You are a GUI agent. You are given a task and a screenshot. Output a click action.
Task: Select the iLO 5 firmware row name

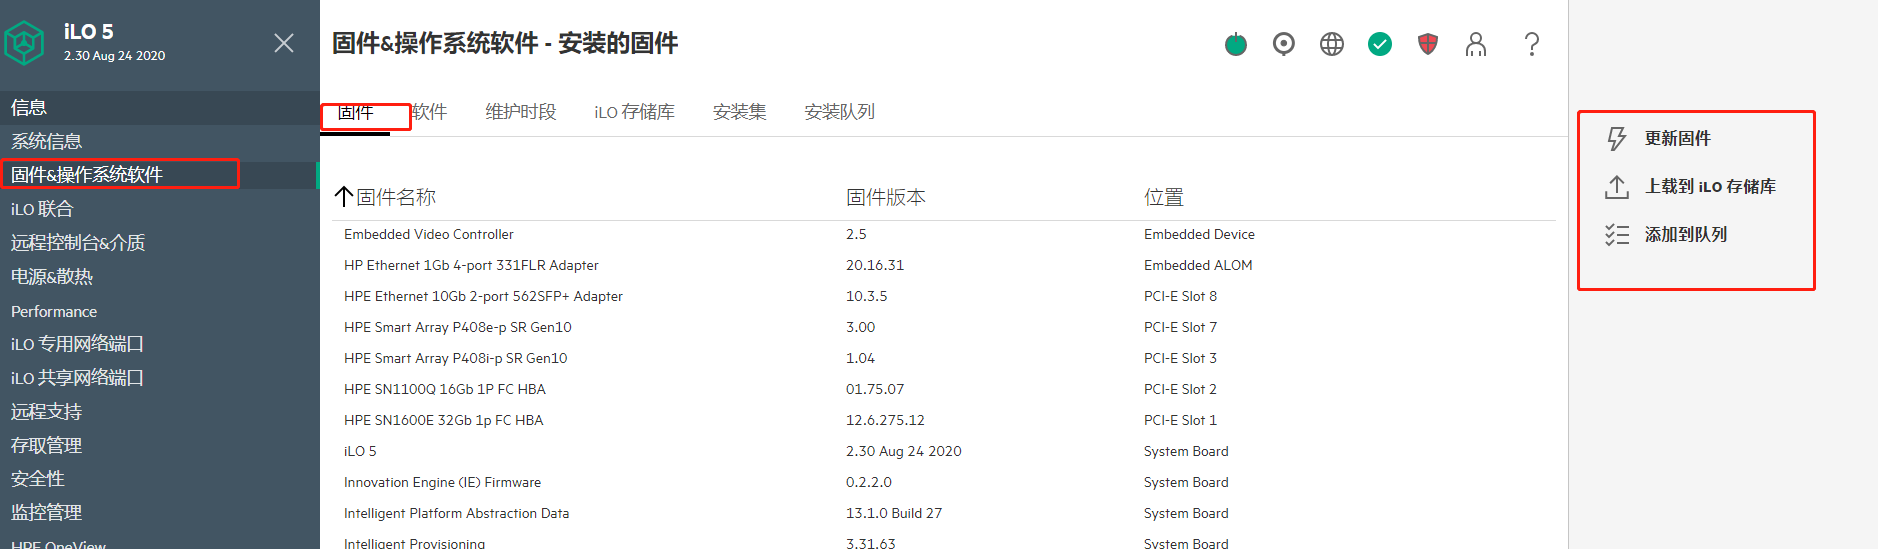pos(360,451)
